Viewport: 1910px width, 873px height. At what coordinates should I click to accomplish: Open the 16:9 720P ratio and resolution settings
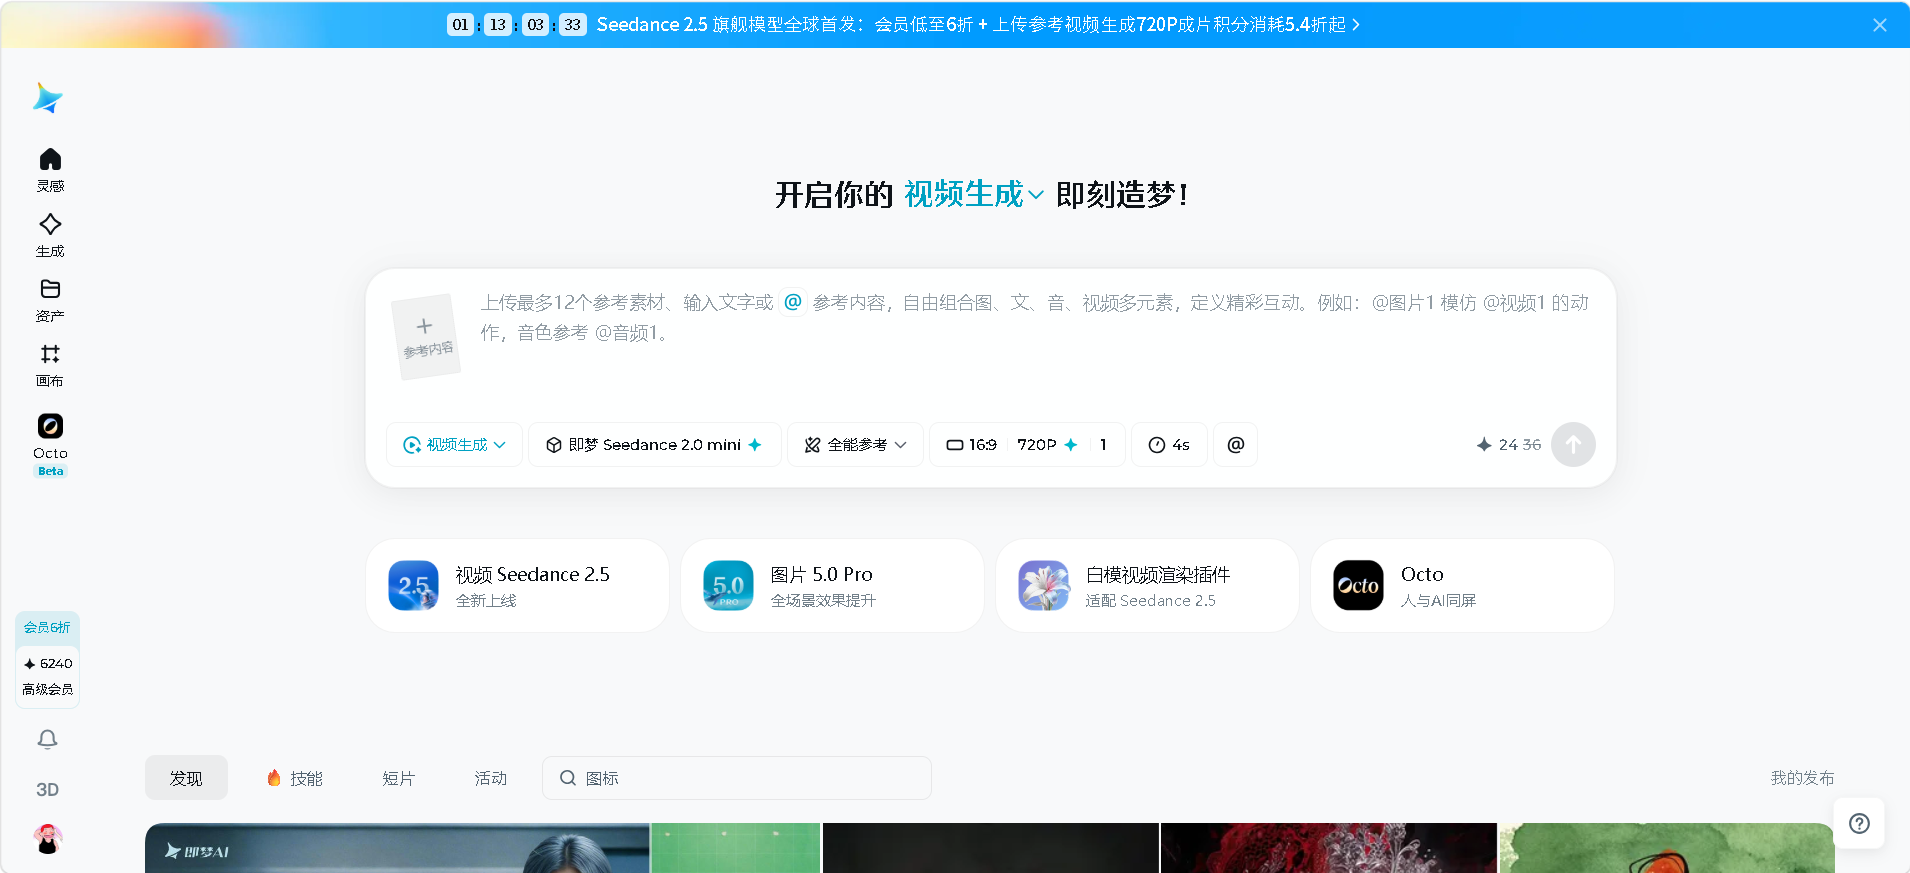click(x=1027, y=444)
